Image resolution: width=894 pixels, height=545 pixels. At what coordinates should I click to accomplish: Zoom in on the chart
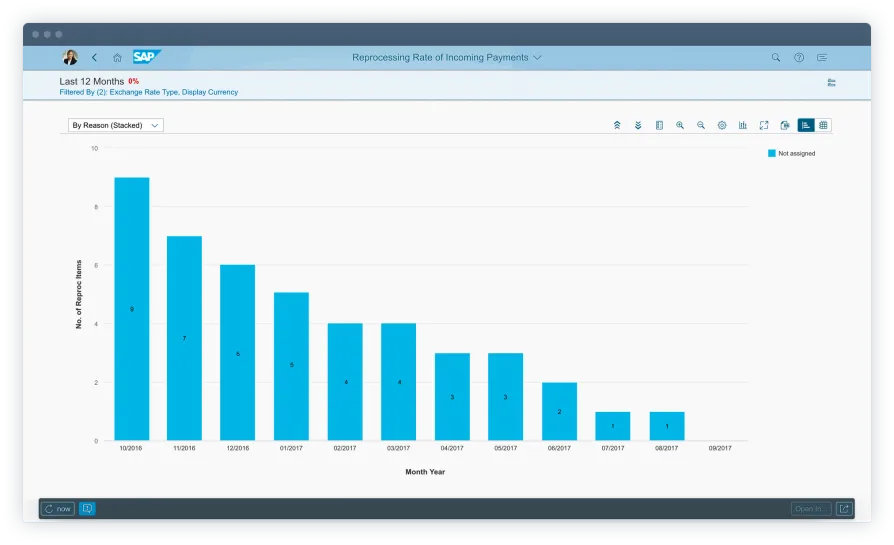tap(680, 126)
